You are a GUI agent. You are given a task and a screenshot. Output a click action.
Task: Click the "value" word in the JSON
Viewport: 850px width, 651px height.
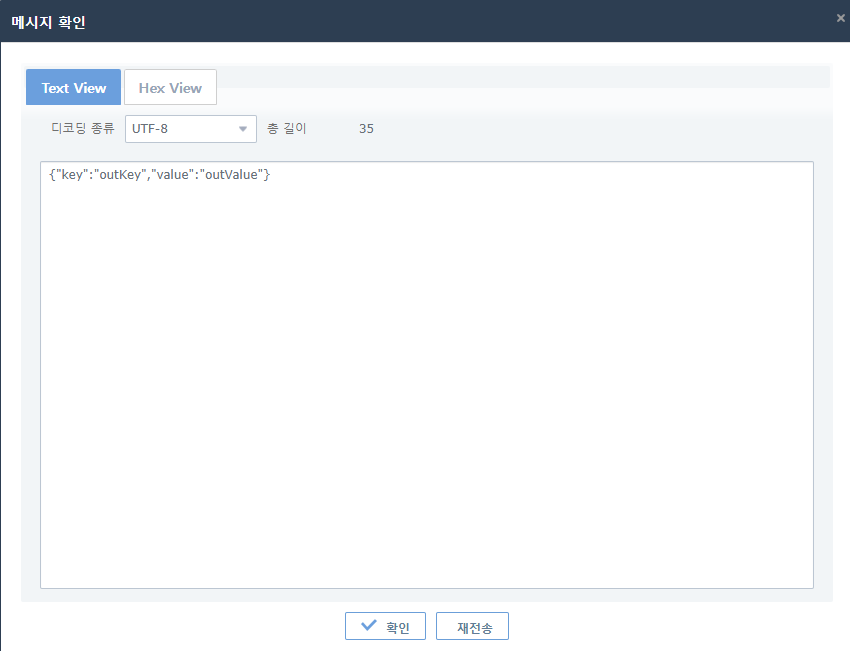coord(173,175)
